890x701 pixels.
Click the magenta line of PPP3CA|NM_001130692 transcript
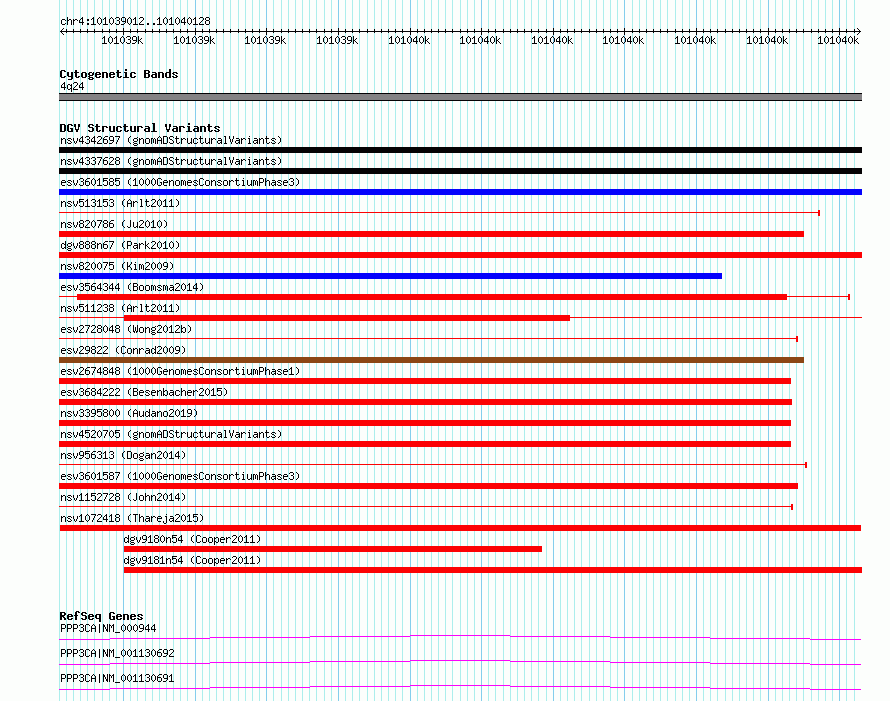pyautogui.click(x=460, y=663)
